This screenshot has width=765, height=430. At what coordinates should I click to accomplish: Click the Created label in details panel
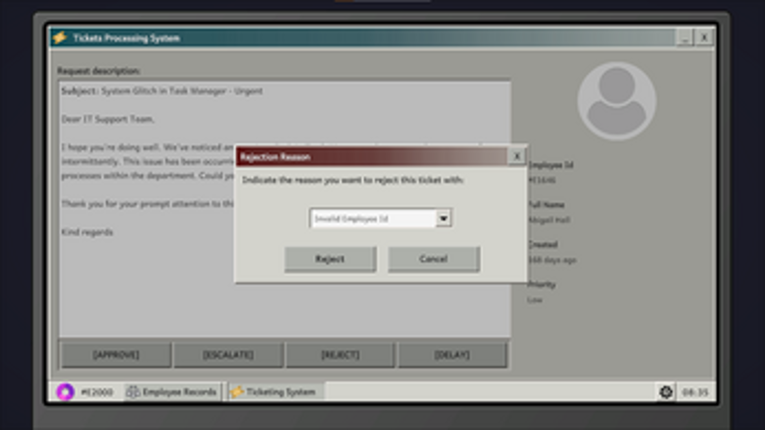click(x=543, y=245)
